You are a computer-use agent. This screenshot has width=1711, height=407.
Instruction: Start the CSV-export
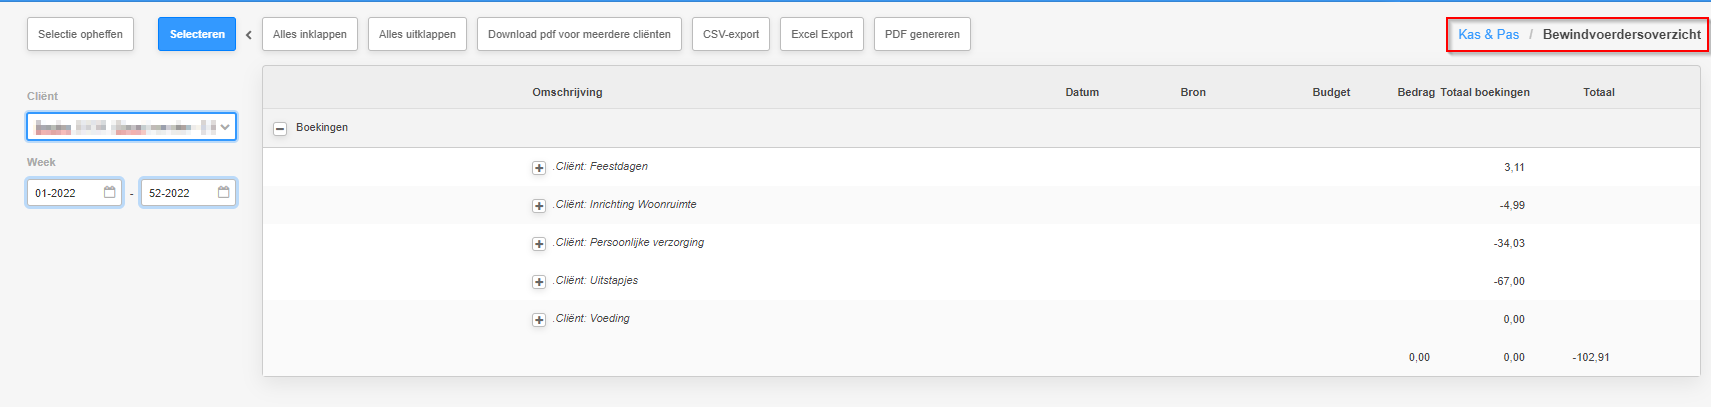tap(731, 34)
